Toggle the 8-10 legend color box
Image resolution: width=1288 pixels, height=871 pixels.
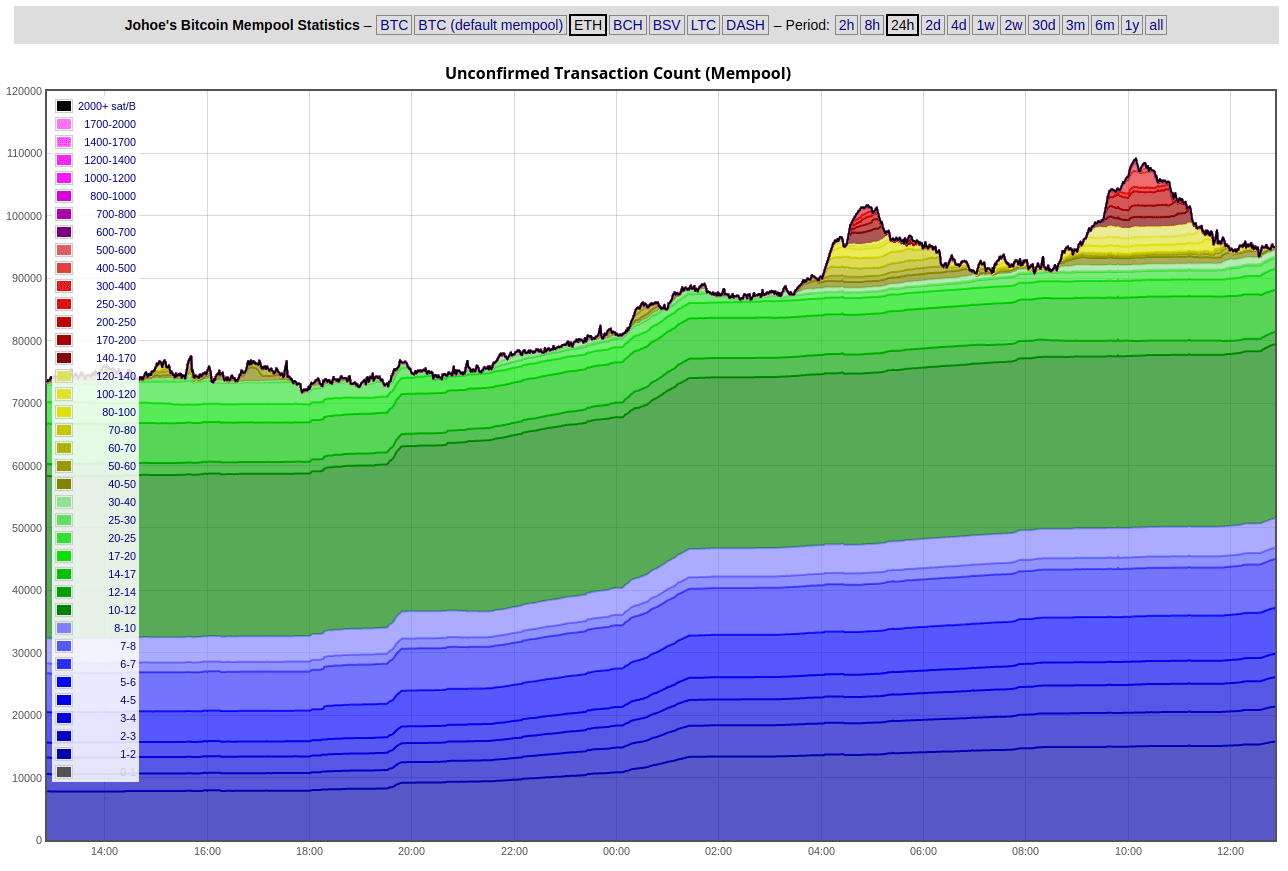64,628
